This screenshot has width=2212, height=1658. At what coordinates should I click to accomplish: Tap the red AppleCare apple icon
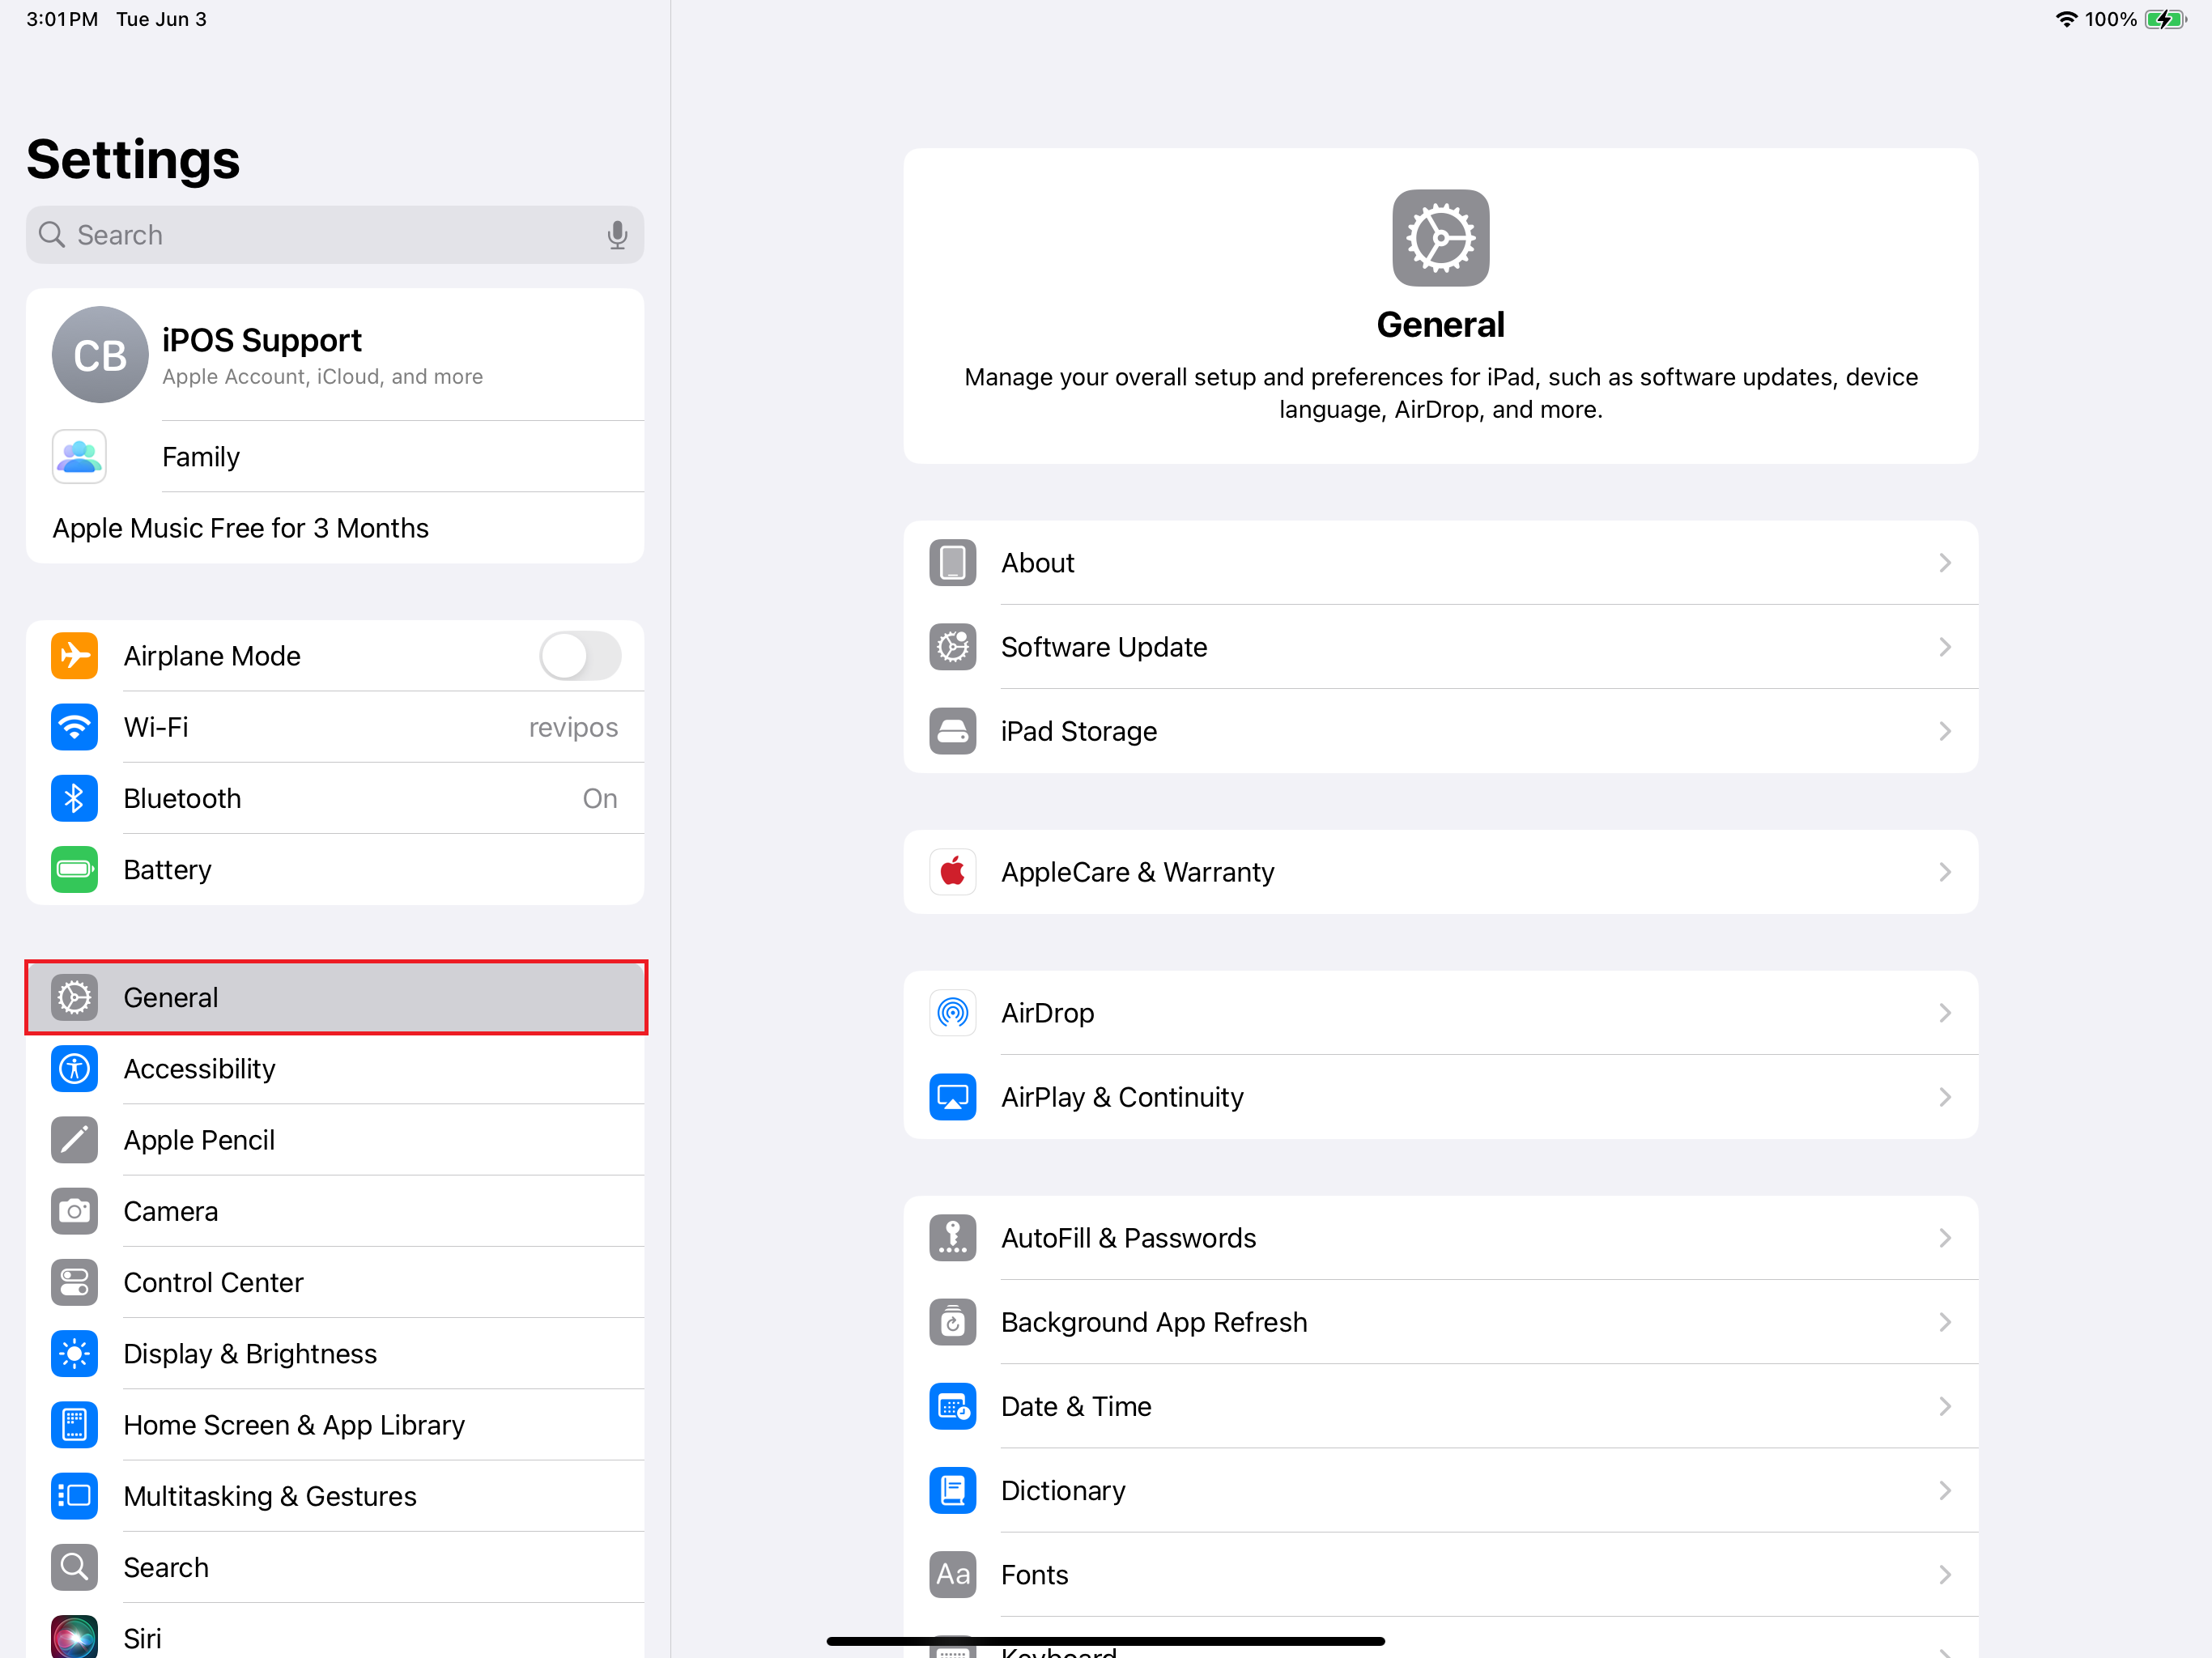point(952,872)
